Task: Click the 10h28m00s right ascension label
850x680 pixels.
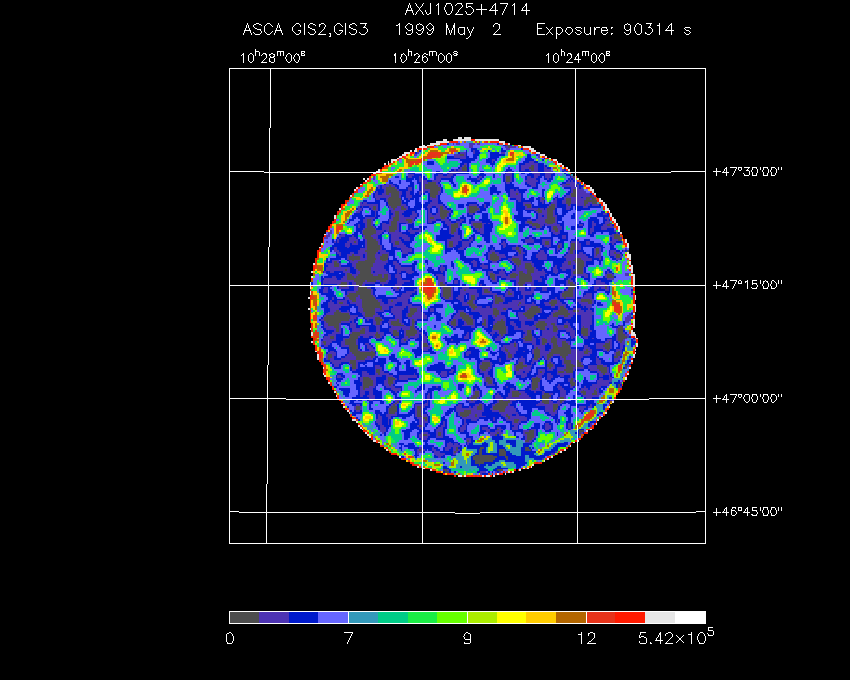Action: [x=273, y=57]
